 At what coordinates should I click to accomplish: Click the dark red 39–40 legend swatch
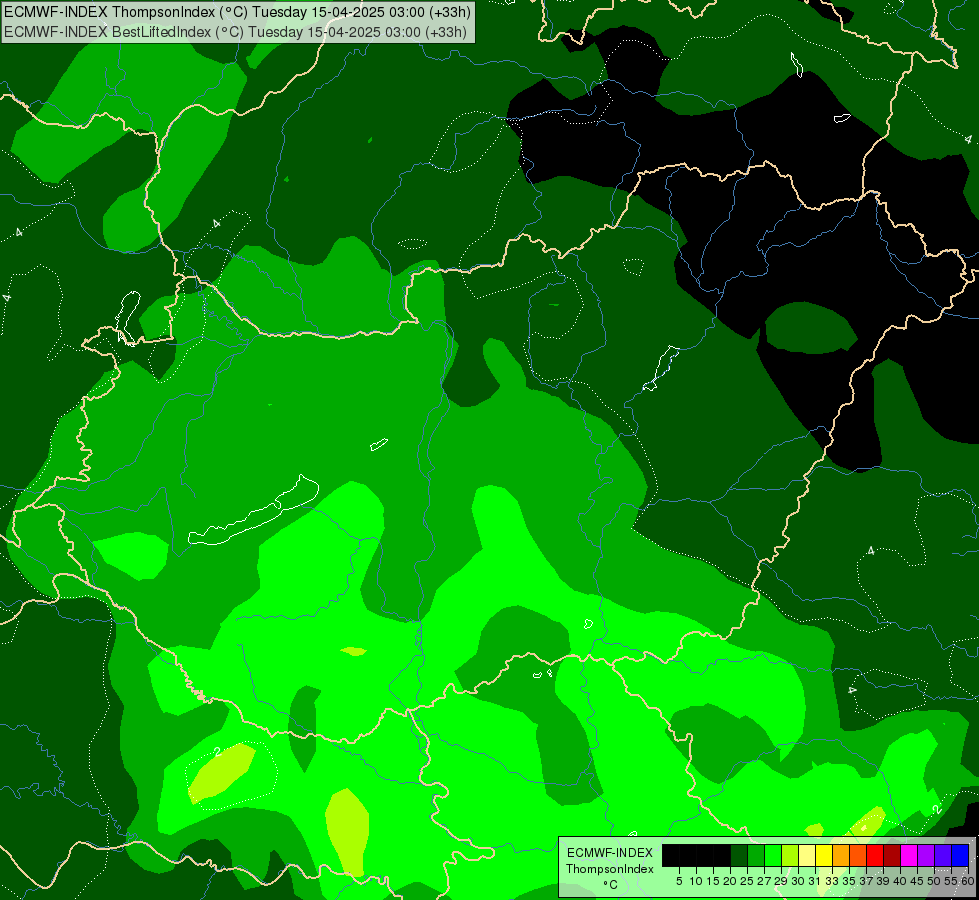[892, 855]
